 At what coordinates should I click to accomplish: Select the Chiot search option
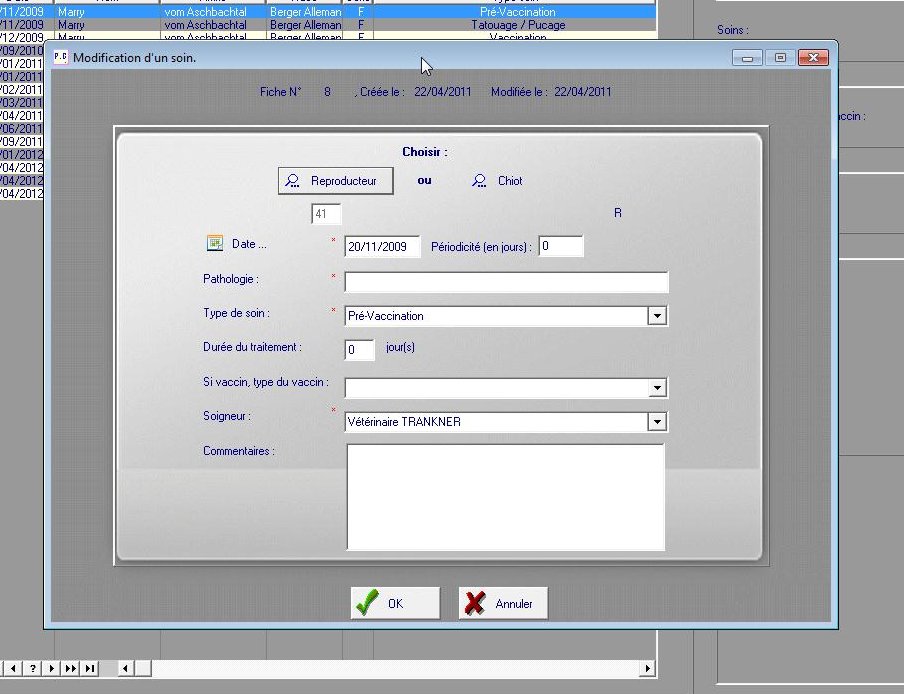497,181
